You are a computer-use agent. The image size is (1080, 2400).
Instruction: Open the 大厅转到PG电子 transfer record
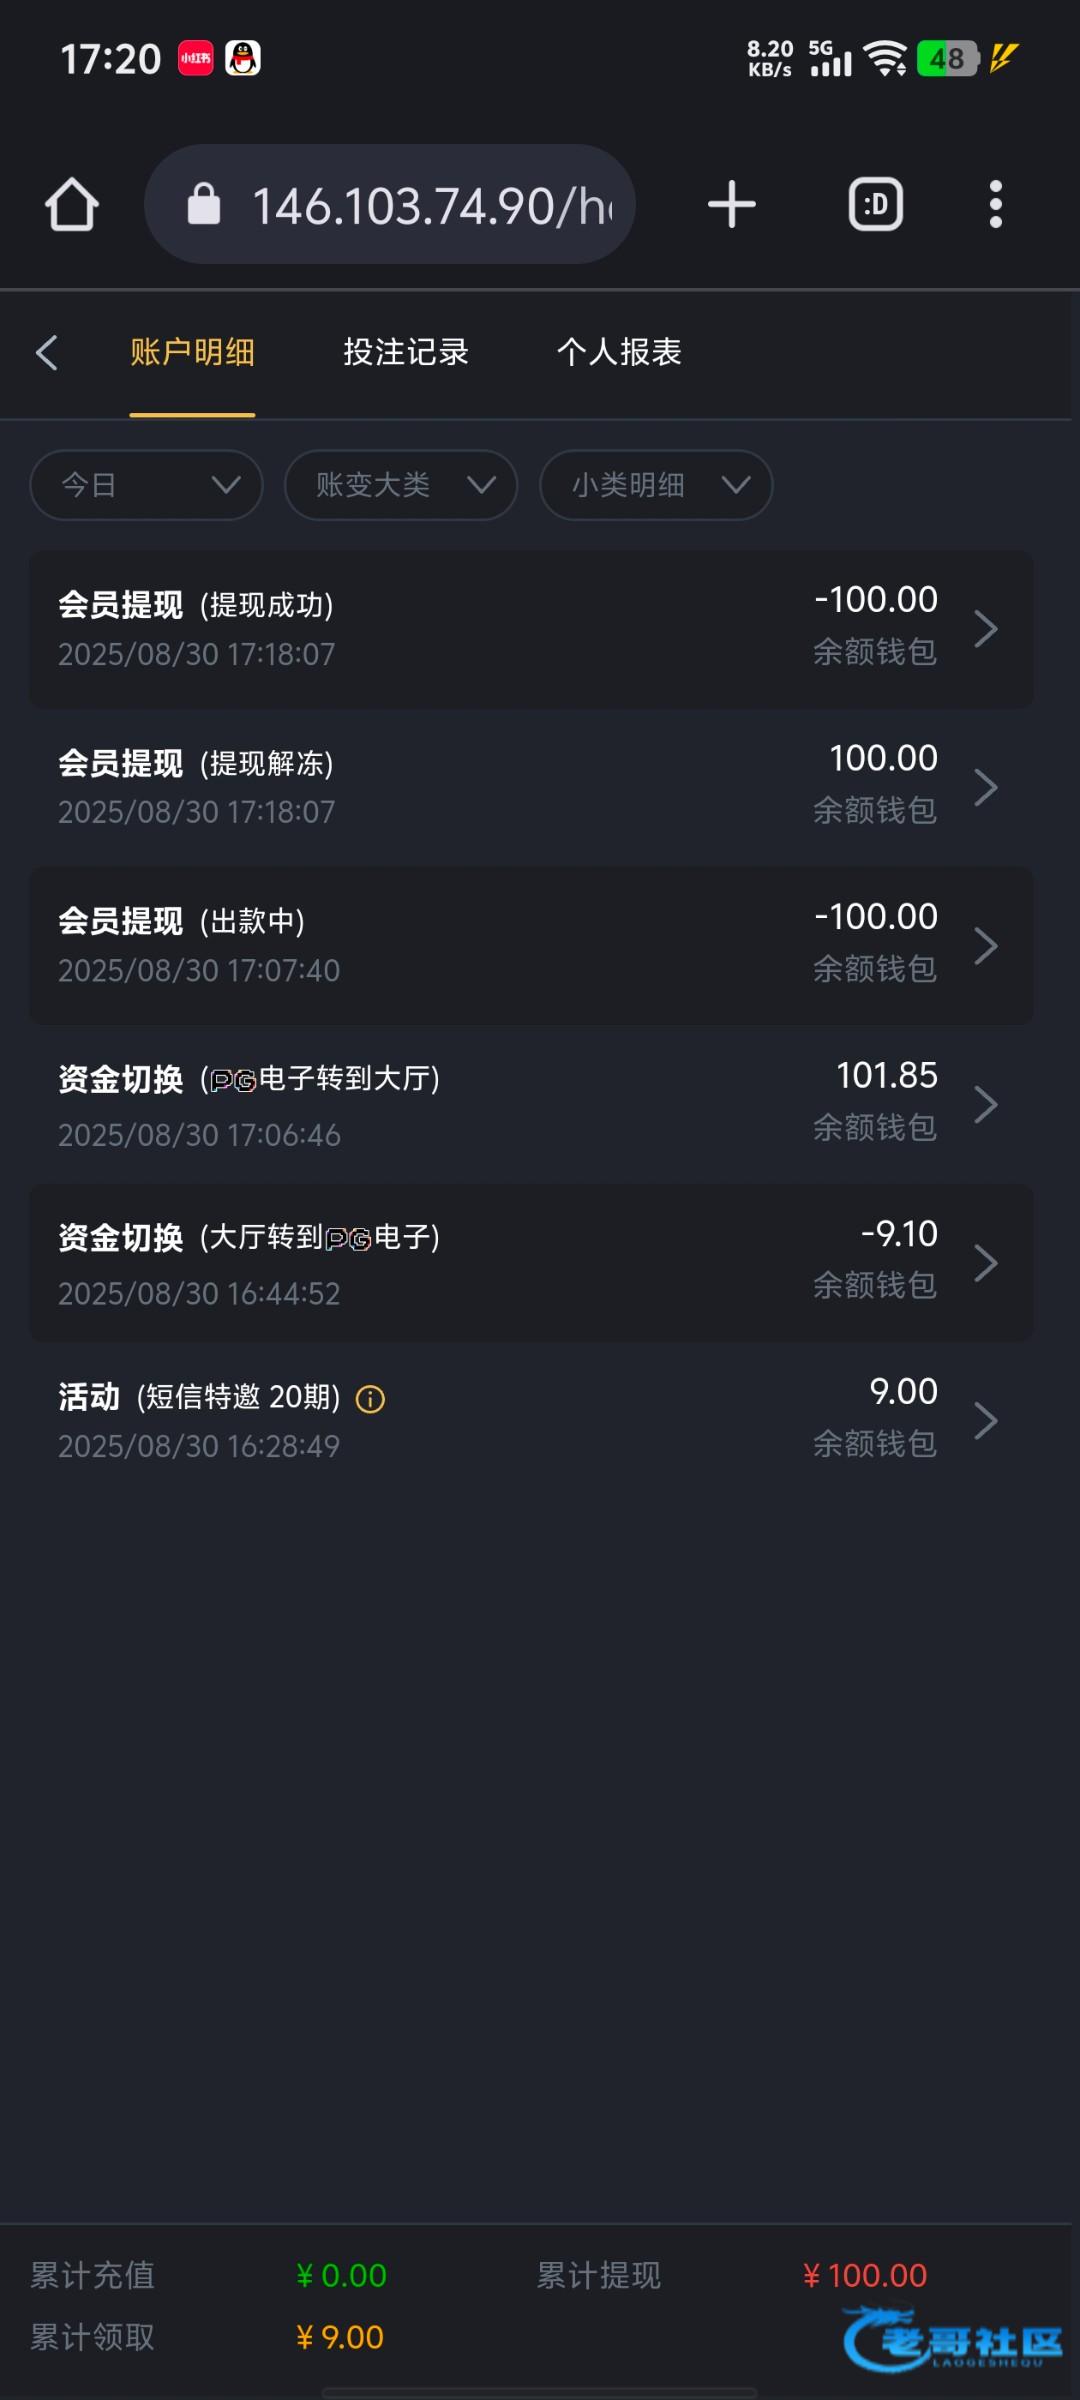coord(531,1263)
